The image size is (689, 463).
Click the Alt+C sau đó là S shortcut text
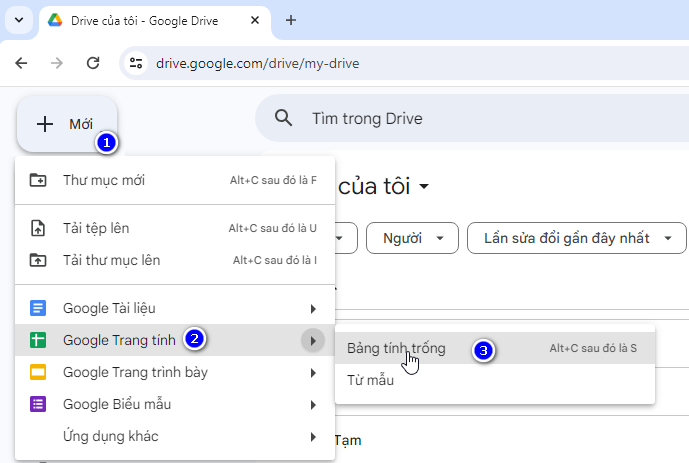click(593, 348)
